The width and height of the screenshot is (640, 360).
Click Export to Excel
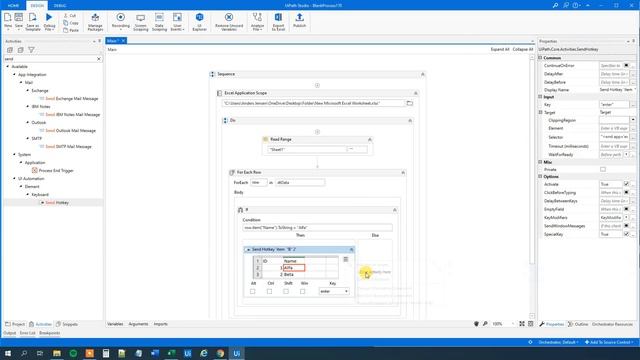[278, 22]
